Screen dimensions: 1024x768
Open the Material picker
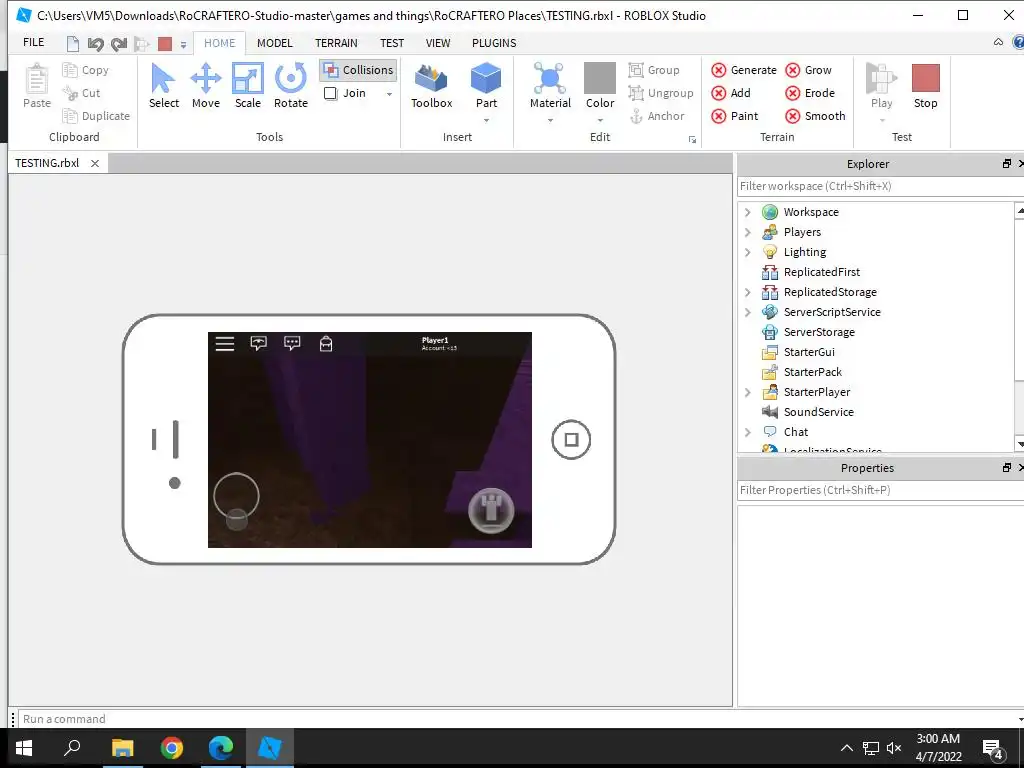point(550,86)
